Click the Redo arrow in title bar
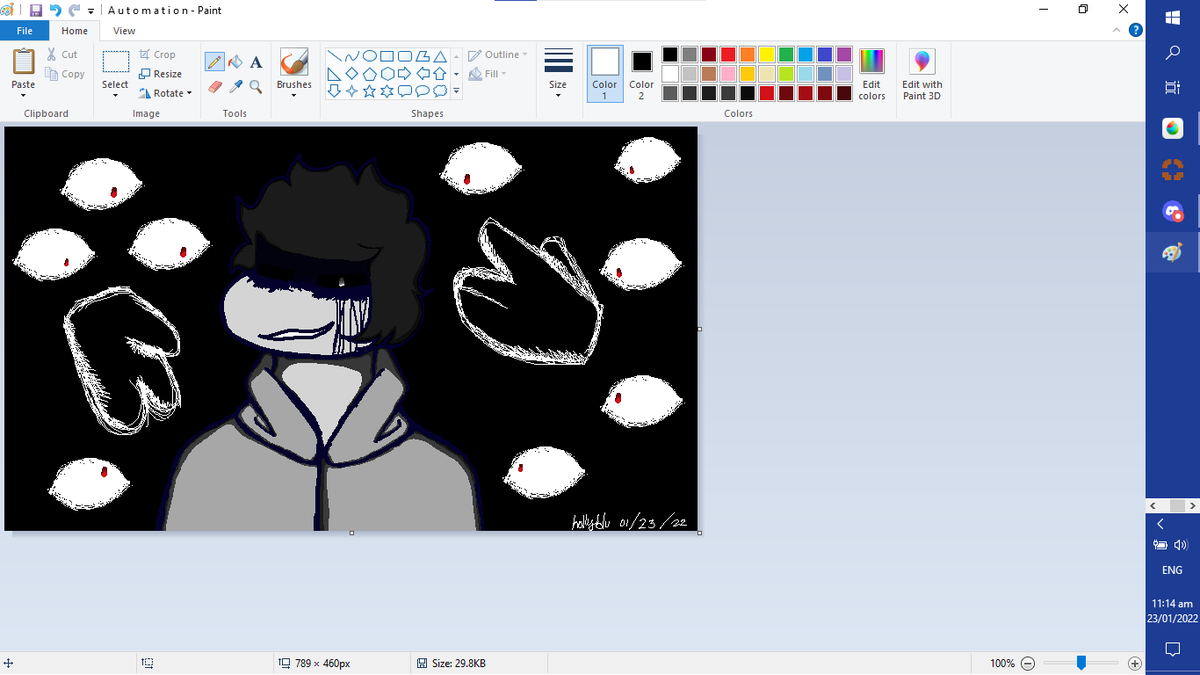Screen dimensions: 1200x675 pos(75,10)
